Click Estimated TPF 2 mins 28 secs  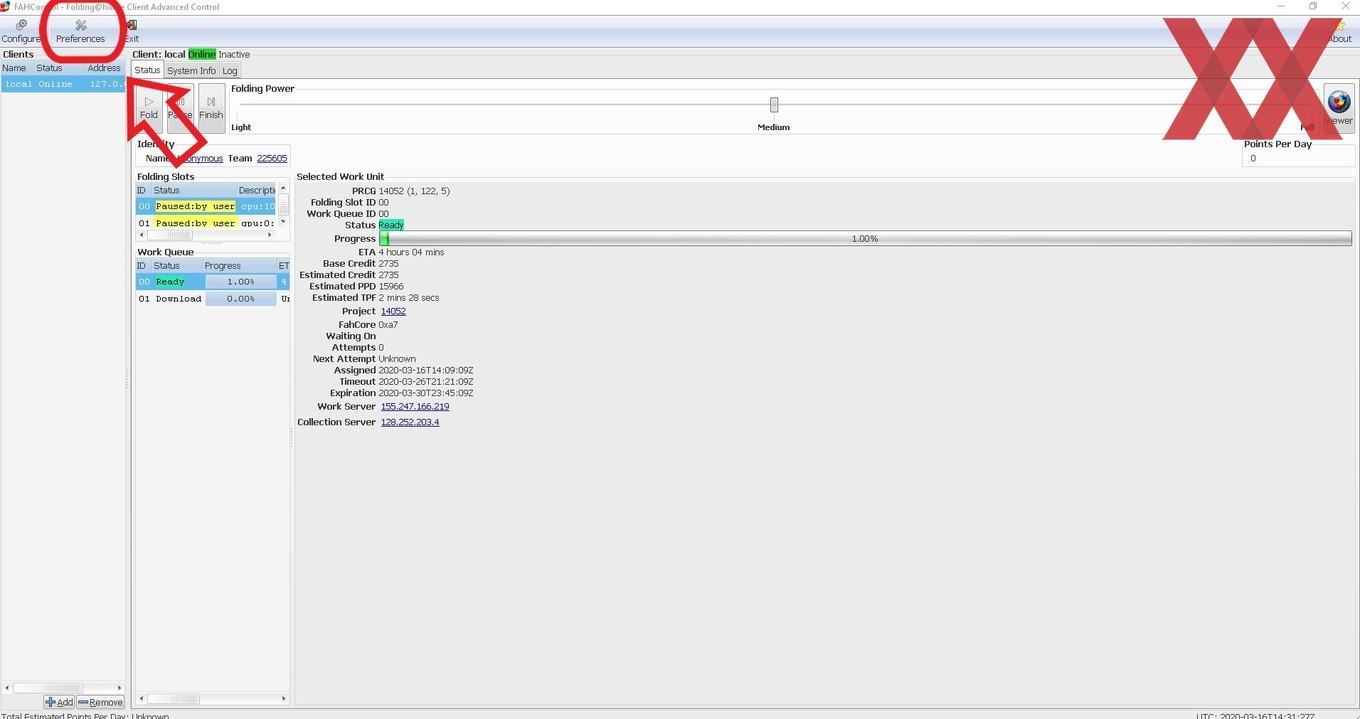point(409,298)
